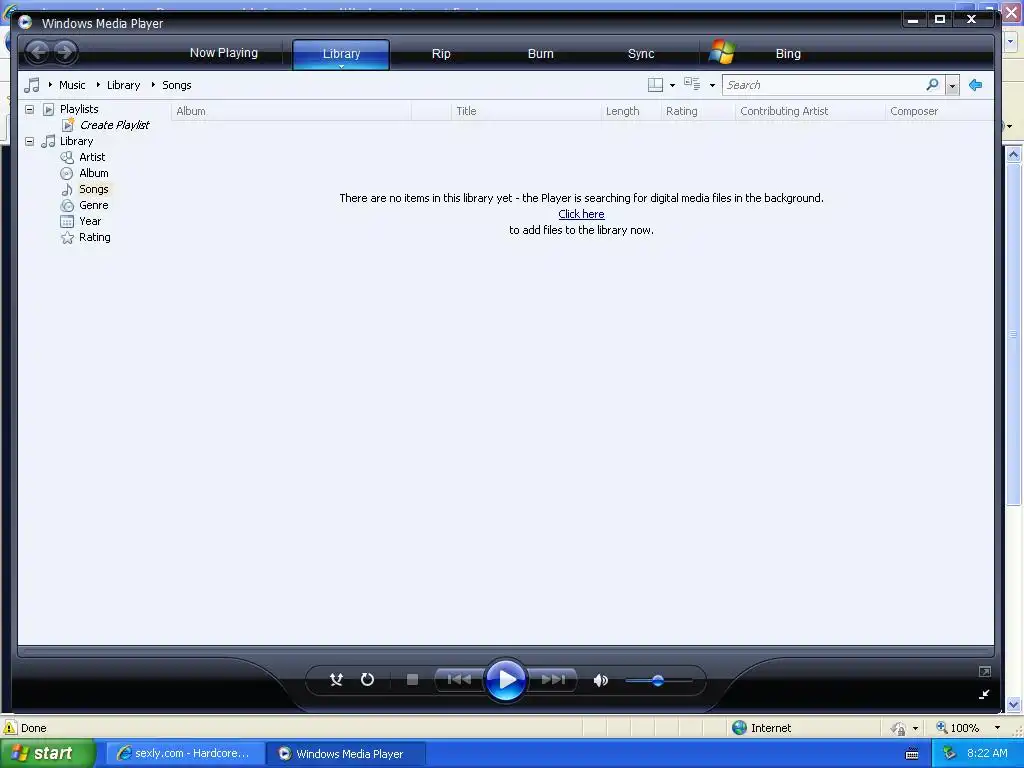The image size is (1024, 768).
Task: Select Album in the library tree
Action: click(94, 173)
